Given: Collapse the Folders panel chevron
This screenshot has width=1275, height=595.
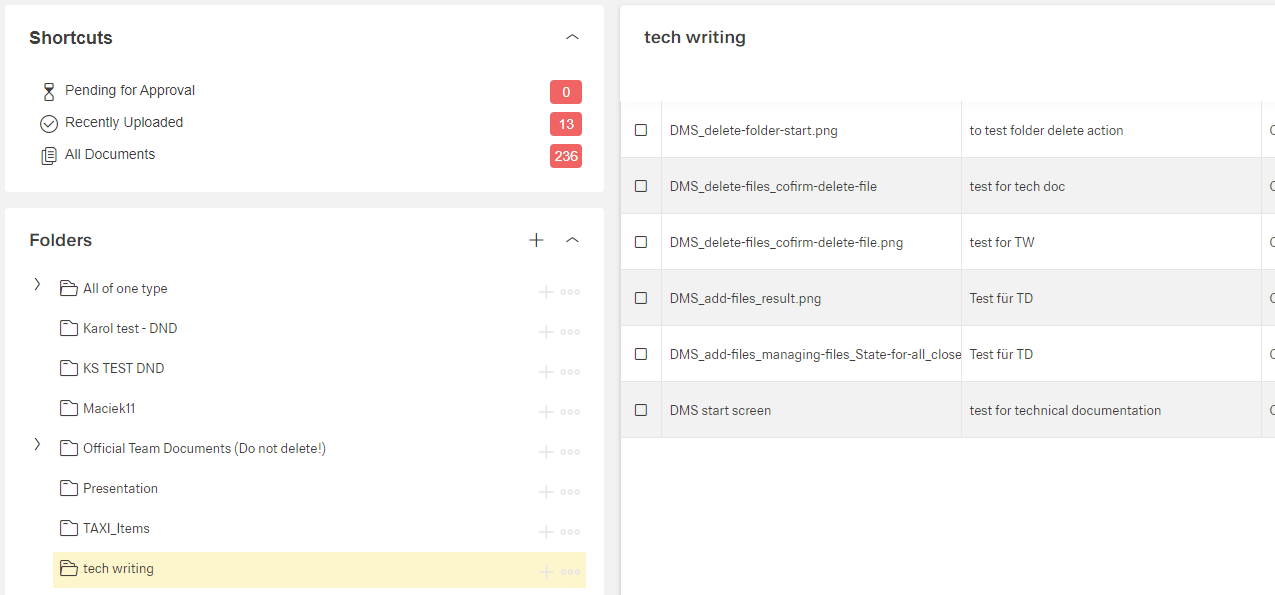Looking at the screenshot, I should tap(572, 240).
